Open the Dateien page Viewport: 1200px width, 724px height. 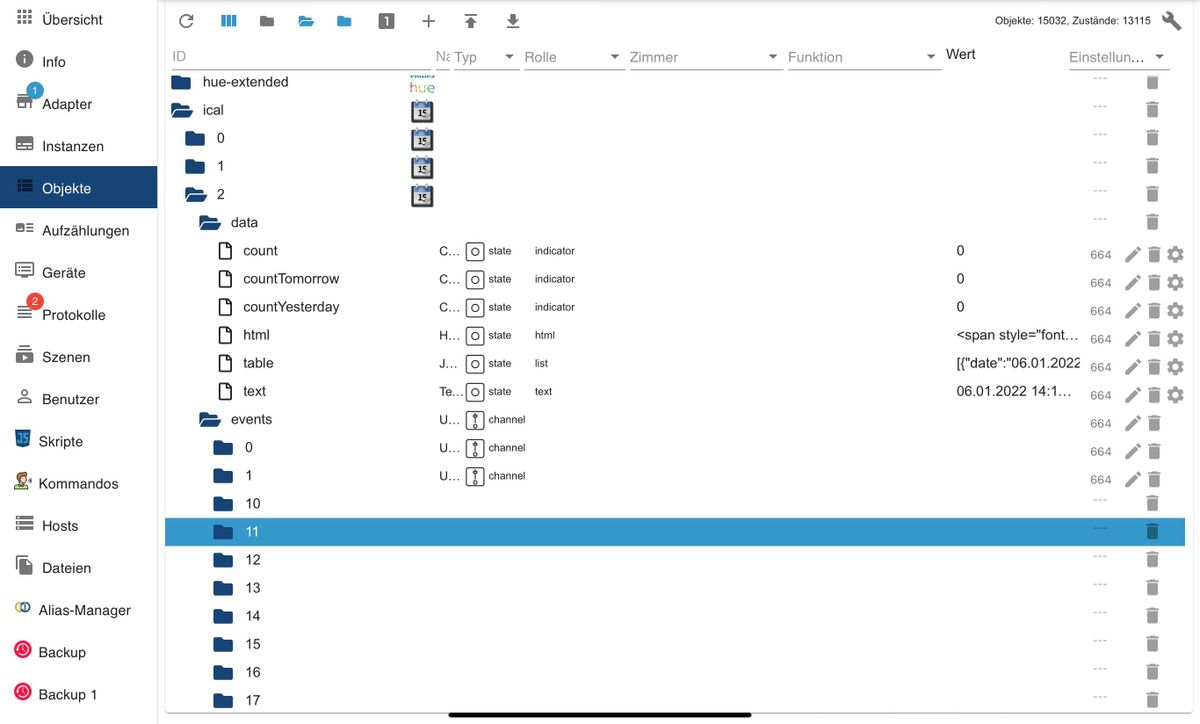coord(79,568)
